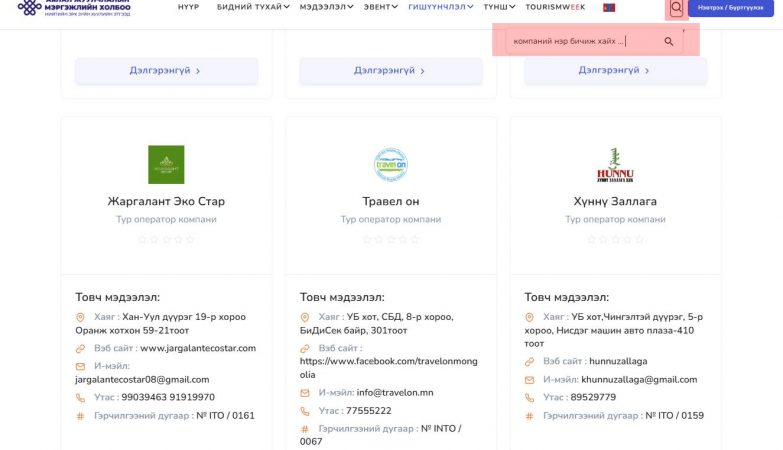This screenshot has width=783, height=450.
Task: Click website link icon for Жаргалант Эко Стар
Action: (80, 349)
